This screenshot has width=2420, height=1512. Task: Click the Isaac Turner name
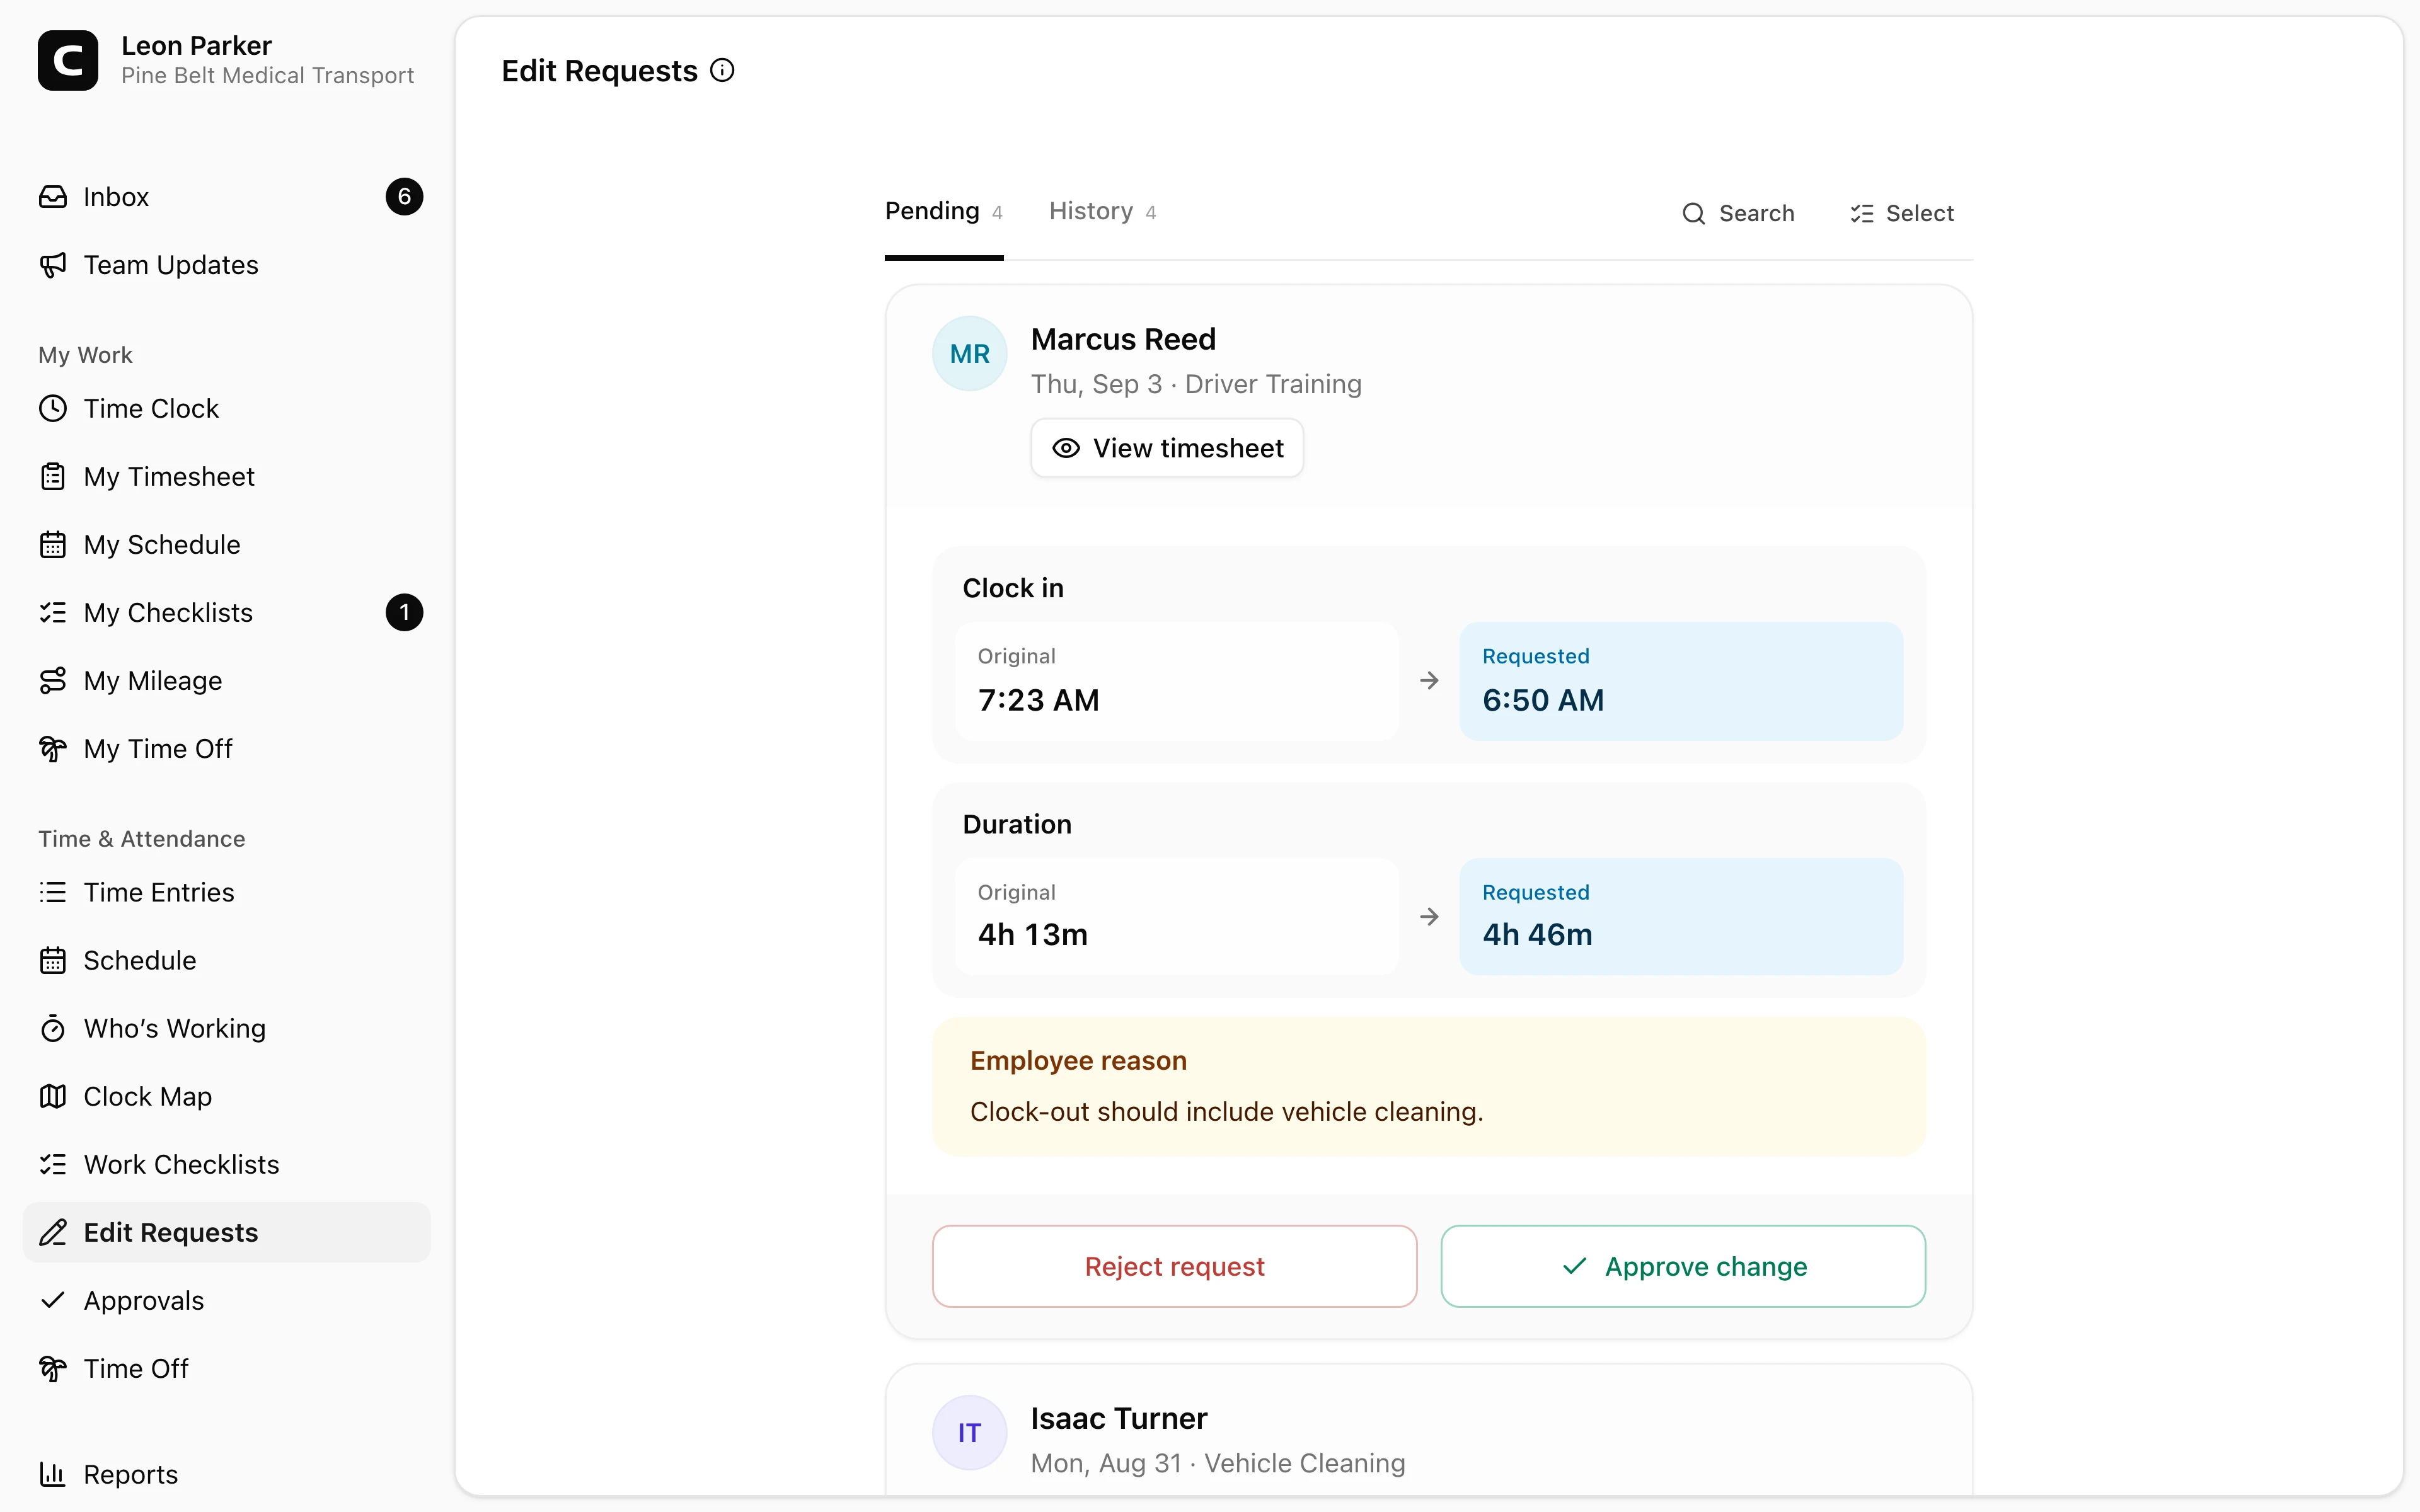click(x=1119, y=1418)
